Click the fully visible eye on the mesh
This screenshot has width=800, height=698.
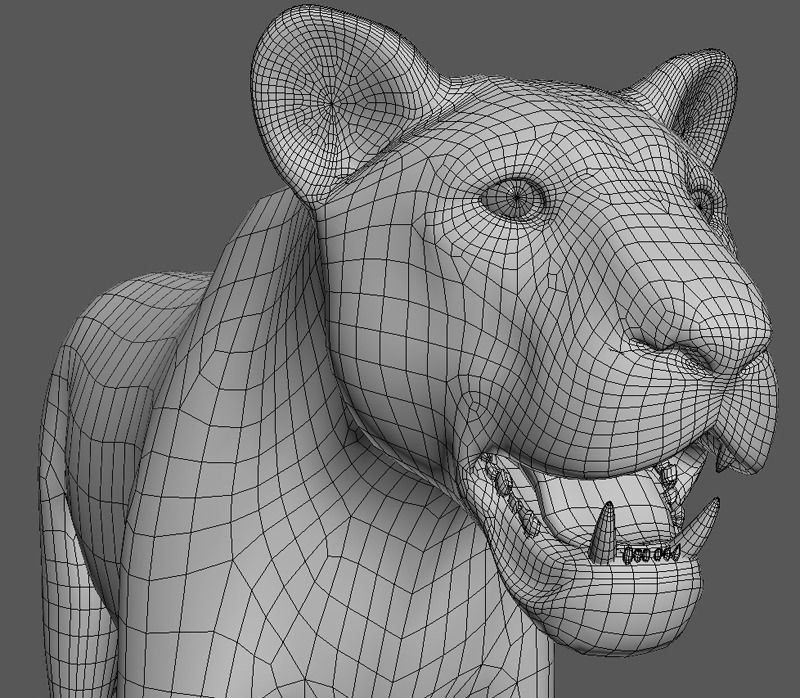point(514,196)
